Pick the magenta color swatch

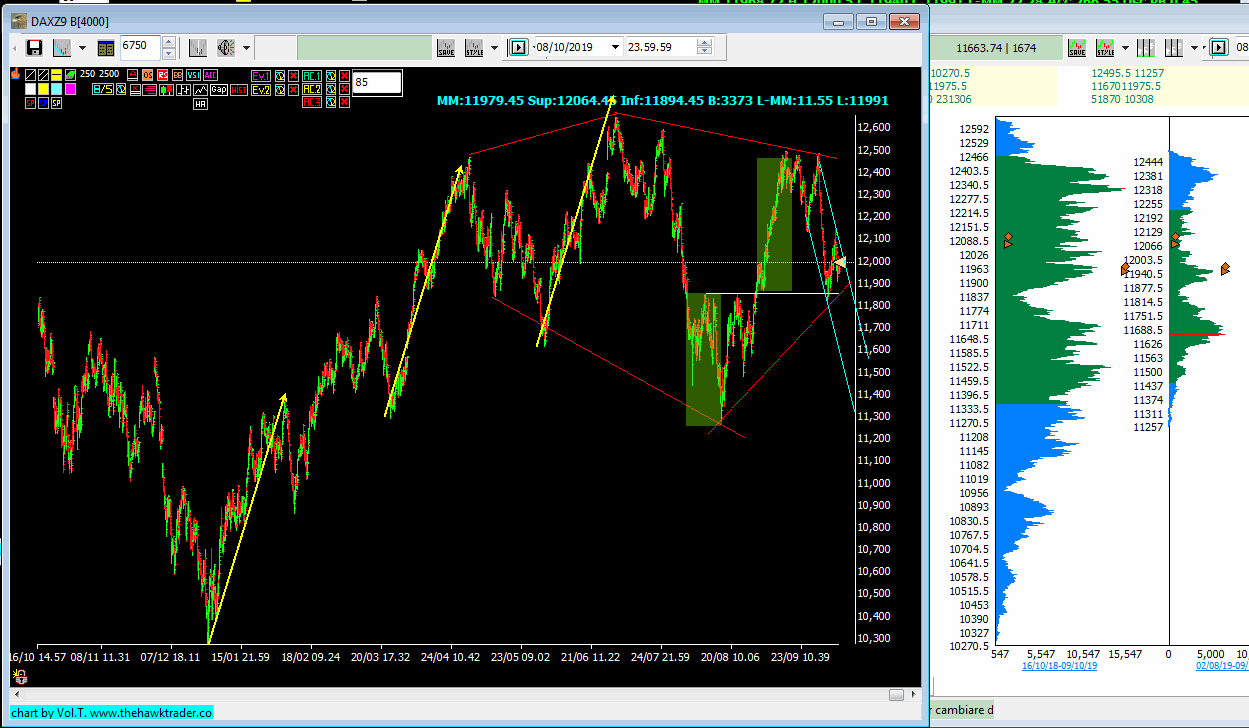tap(70, 89)
